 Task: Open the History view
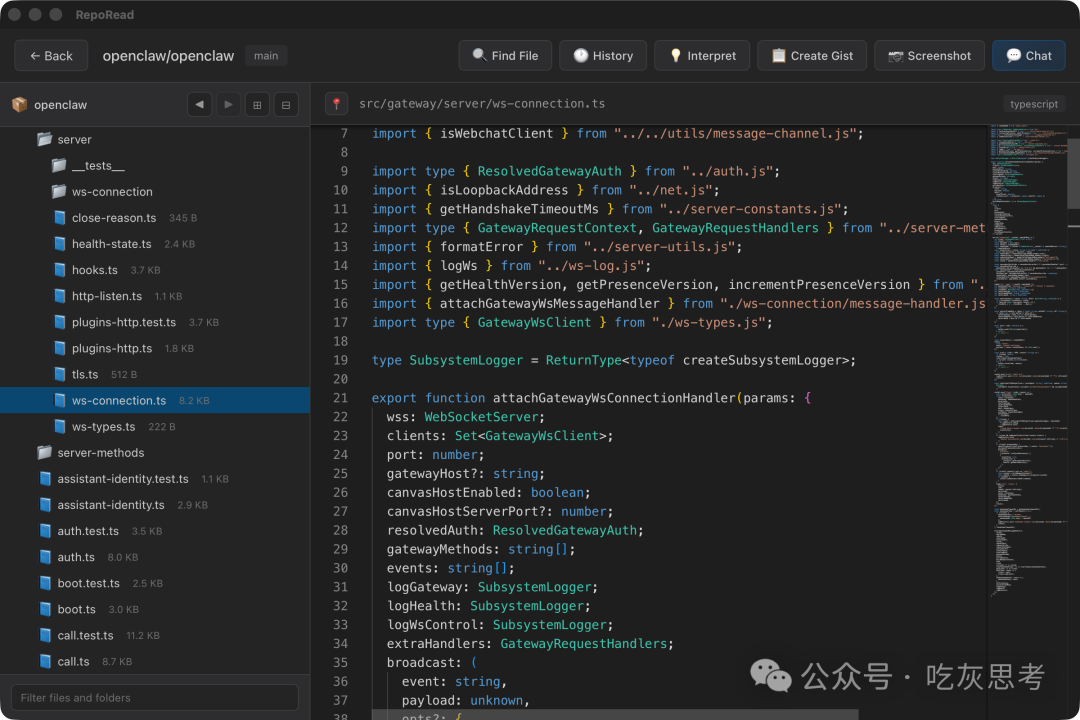tap(603, 56)
